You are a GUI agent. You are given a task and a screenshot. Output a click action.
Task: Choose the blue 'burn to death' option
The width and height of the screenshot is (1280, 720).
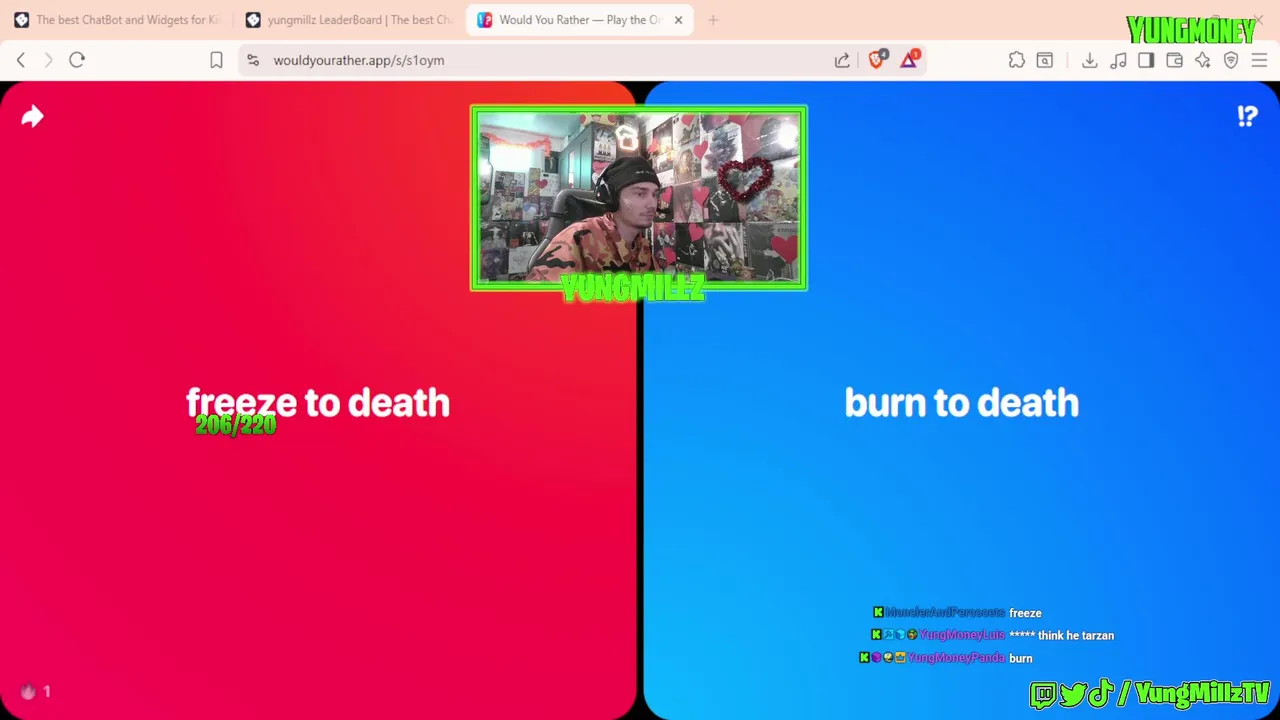pyautogui.click(x=961, y=402)
